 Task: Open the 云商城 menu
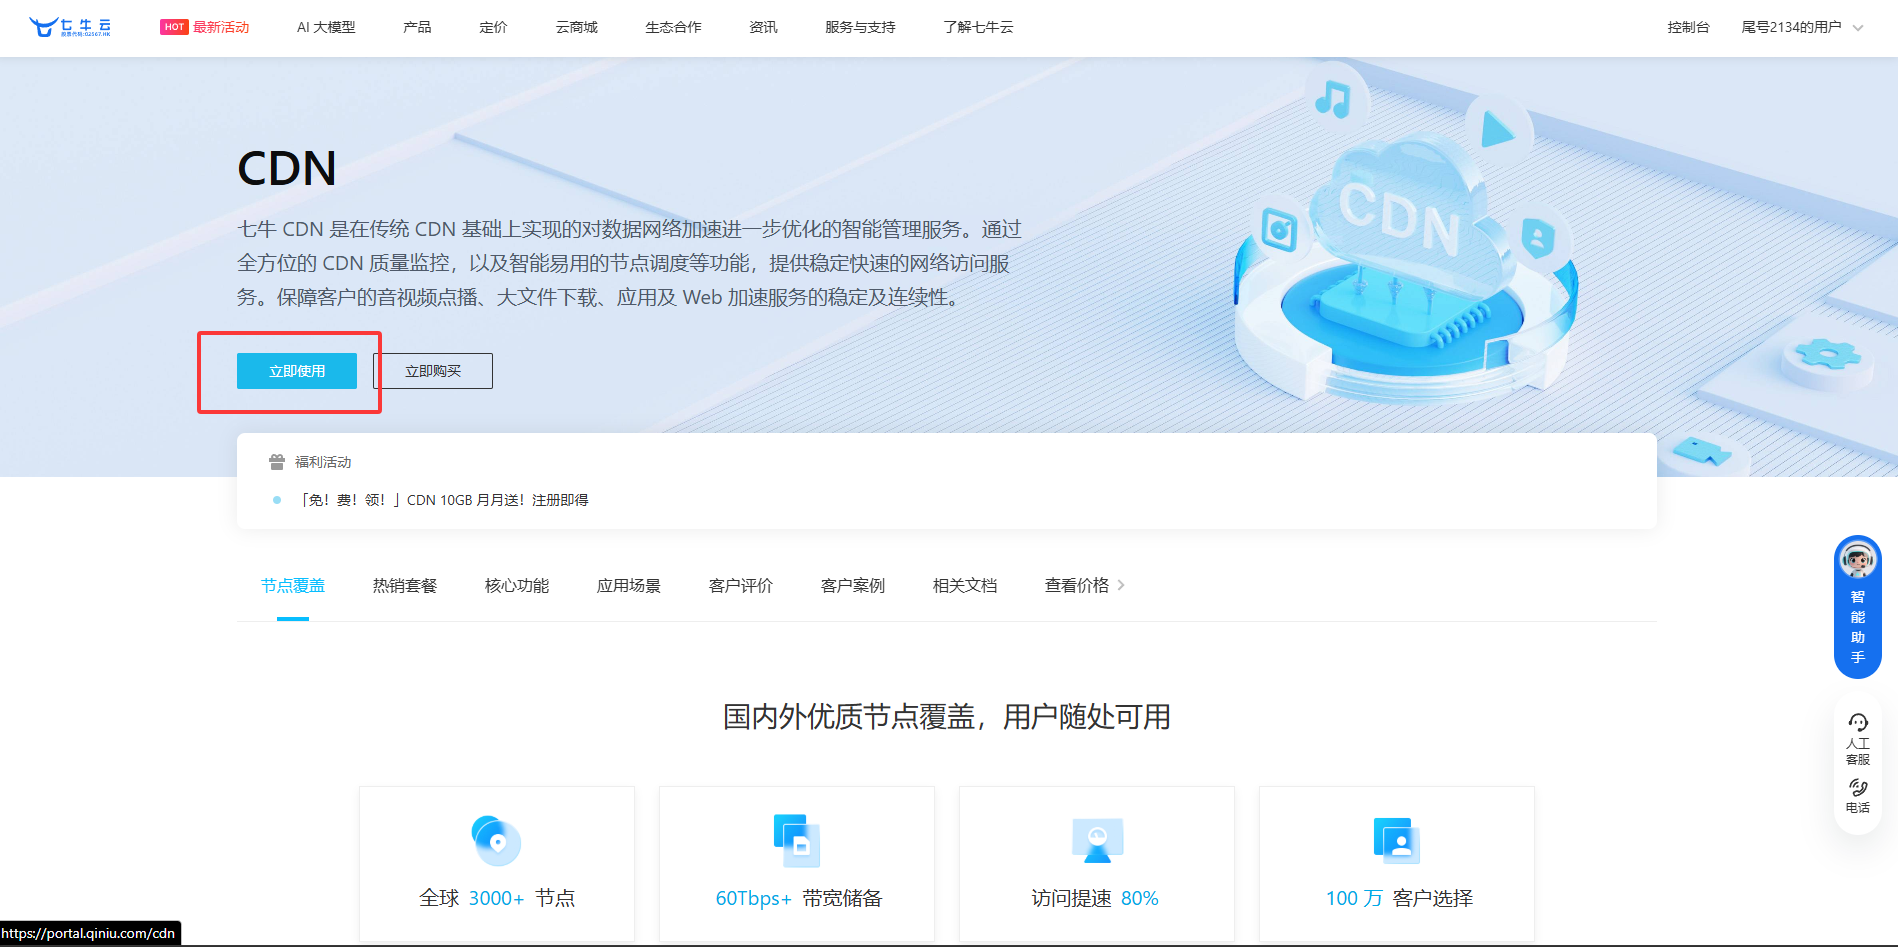coord(576,27)
